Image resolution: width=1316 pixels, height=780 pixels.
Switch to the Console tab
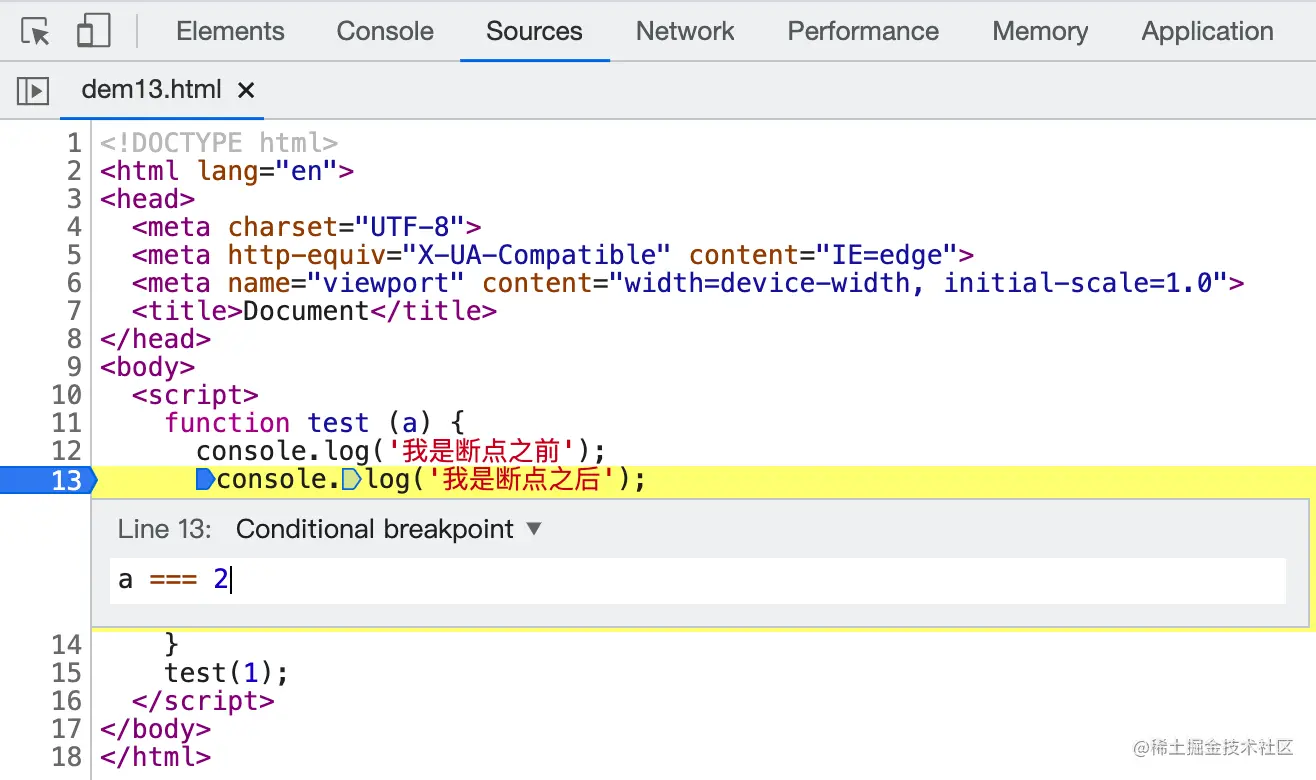[385, 31]
